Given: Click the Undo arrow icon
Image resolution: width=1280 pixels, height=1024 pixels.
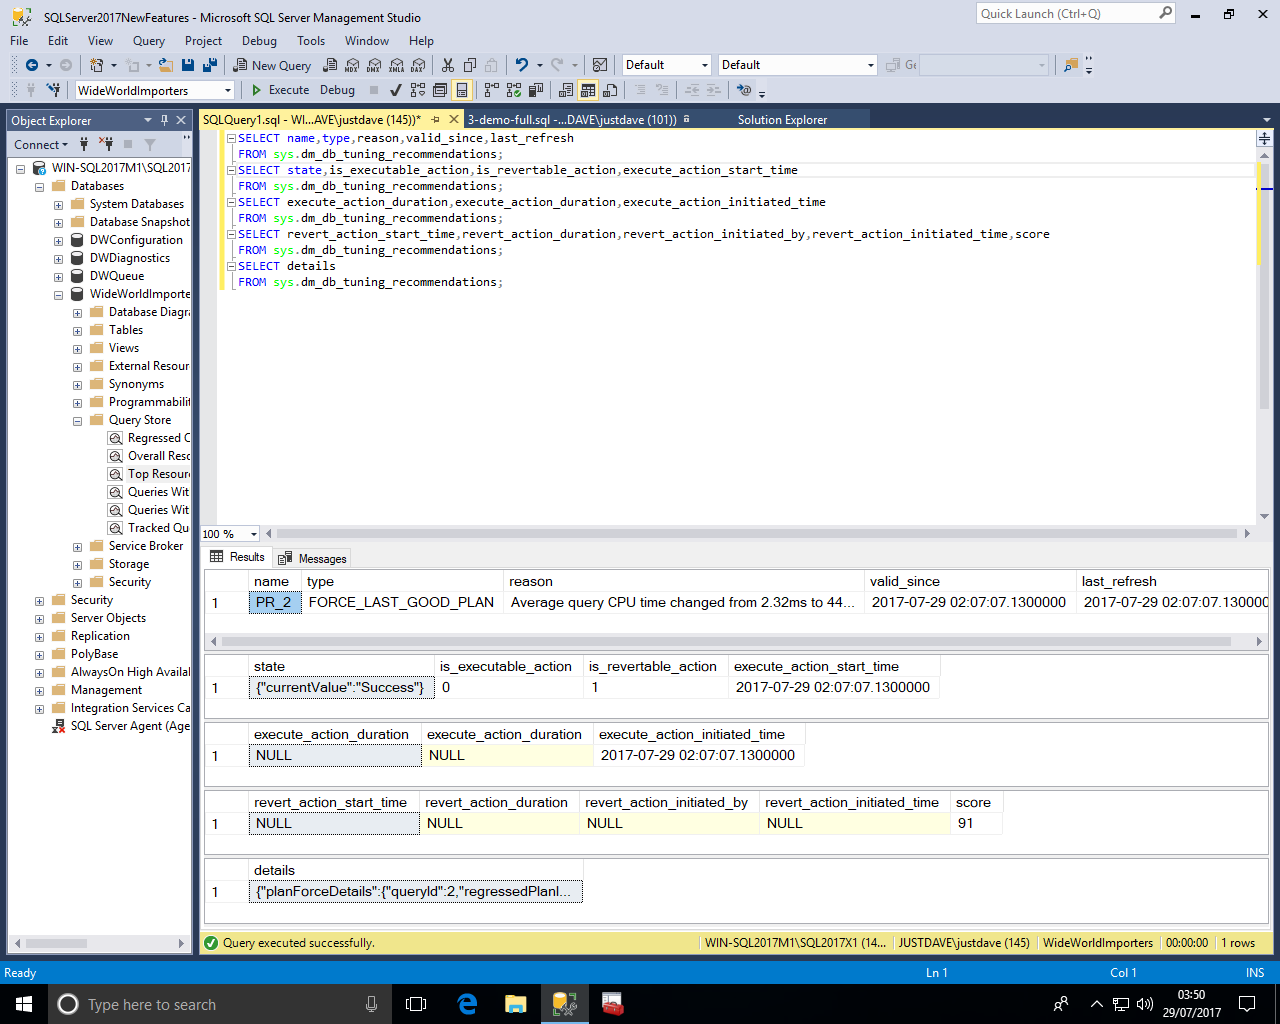Looking at the screenshot, I should [x=521, y=65].
